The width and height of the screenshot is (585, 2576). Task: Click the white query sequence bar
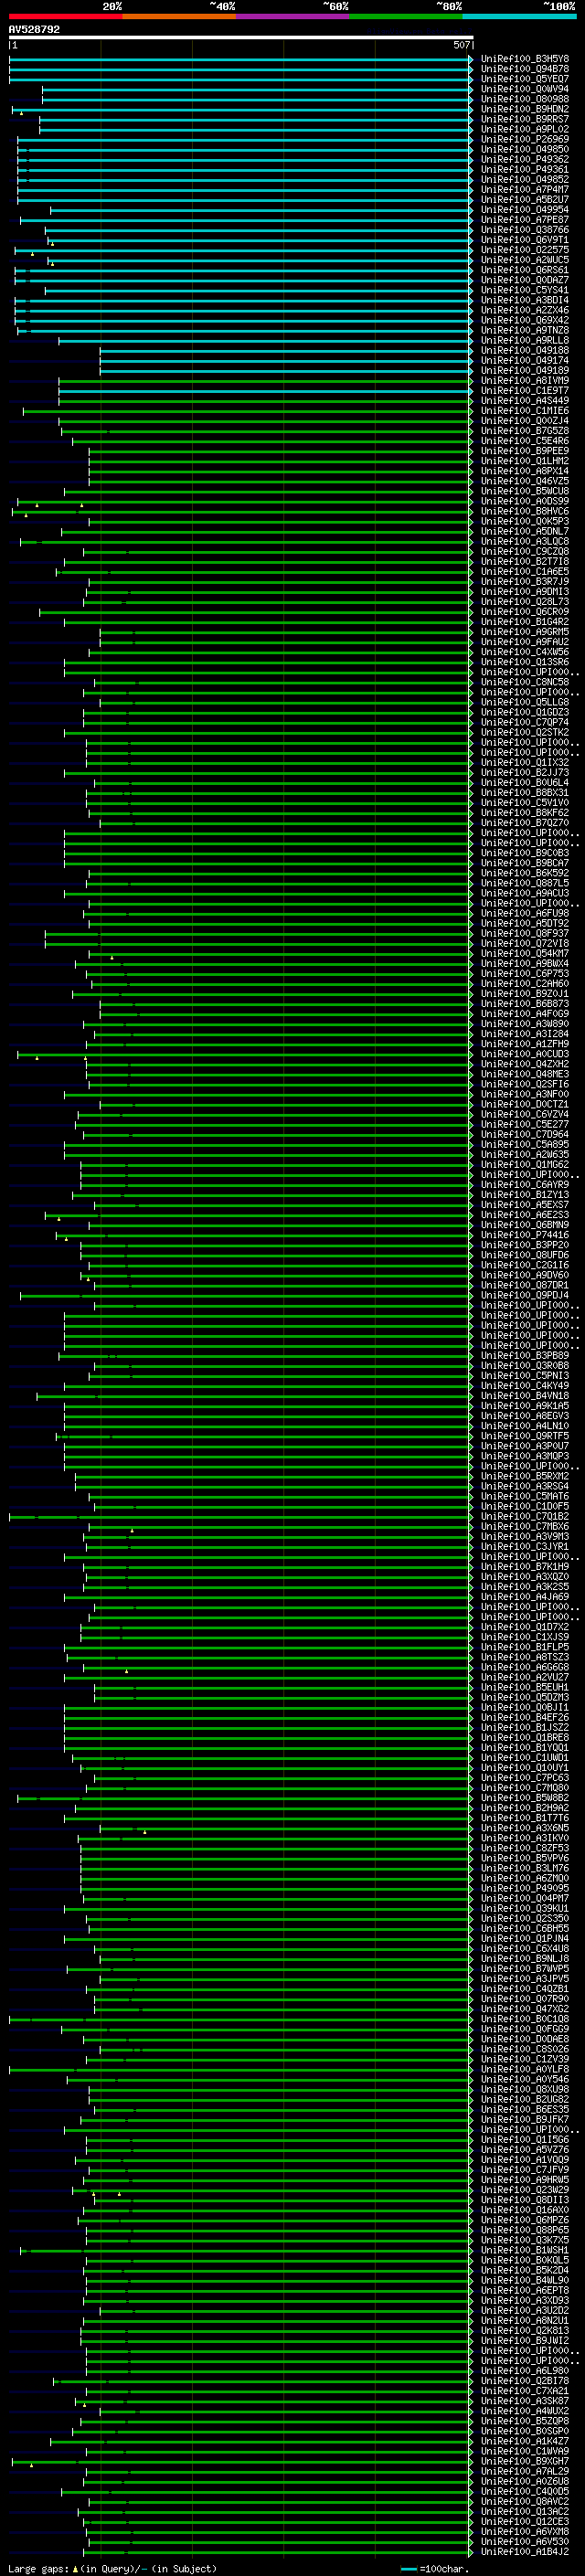coord(241,37)
